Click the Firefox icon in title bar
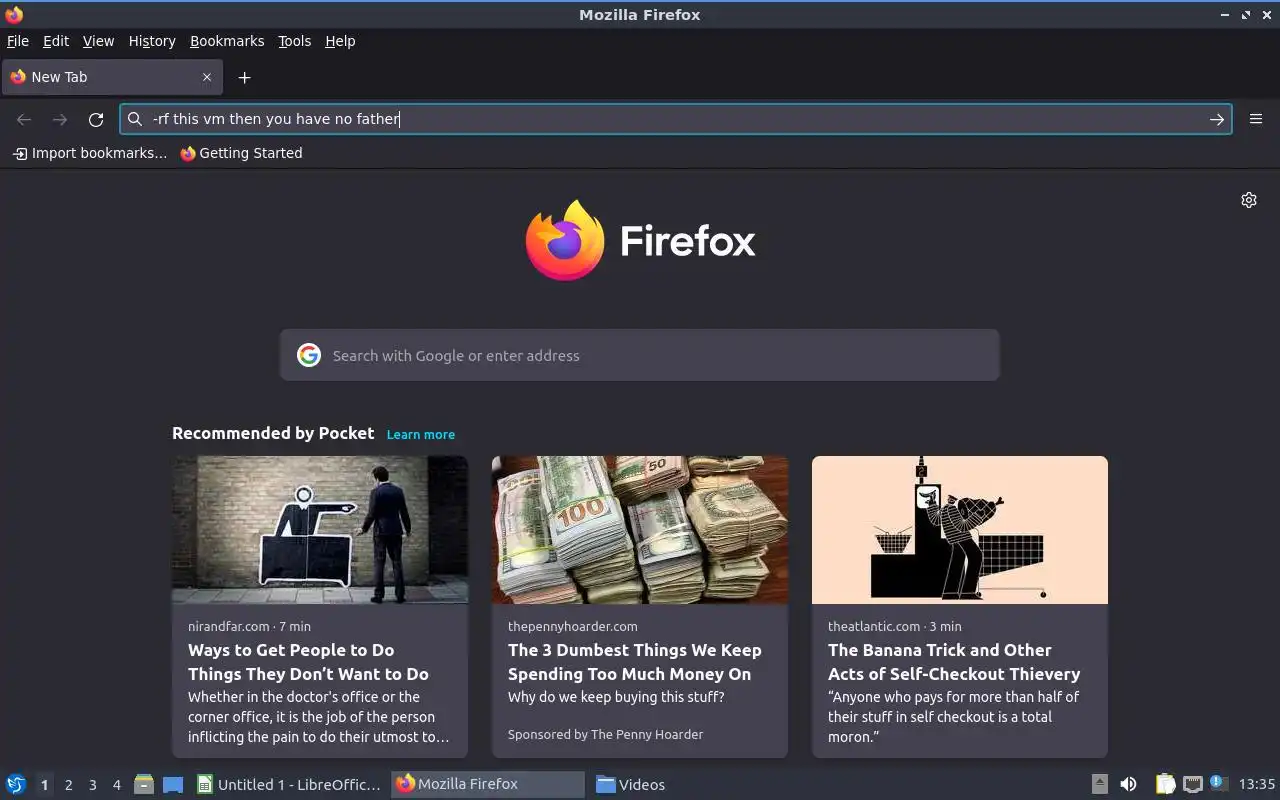 tap(14, 14)
